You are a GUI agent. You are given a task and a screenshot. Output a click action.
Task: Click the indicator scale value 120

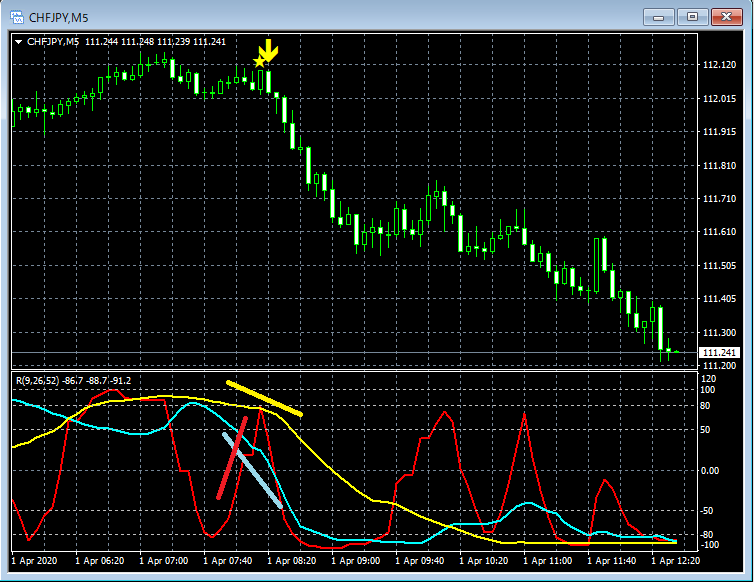click(709, 379)
